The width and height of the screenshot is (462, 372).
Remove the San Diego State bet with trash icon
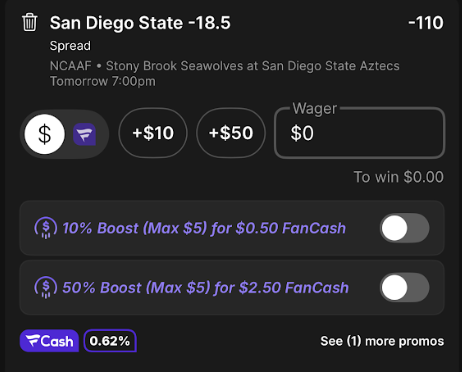point(29,22)
